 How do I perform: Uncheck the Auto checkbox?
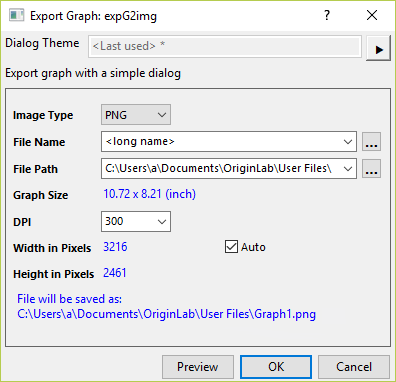pyautogui.click(x=231, y=247)
